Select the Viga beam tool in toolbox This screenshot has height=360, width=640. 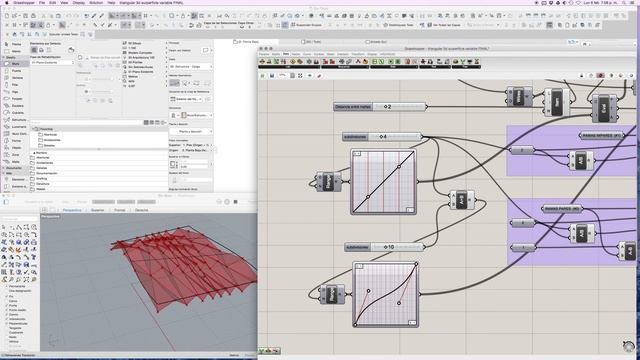pyautogui.click(x=15, y=92)
